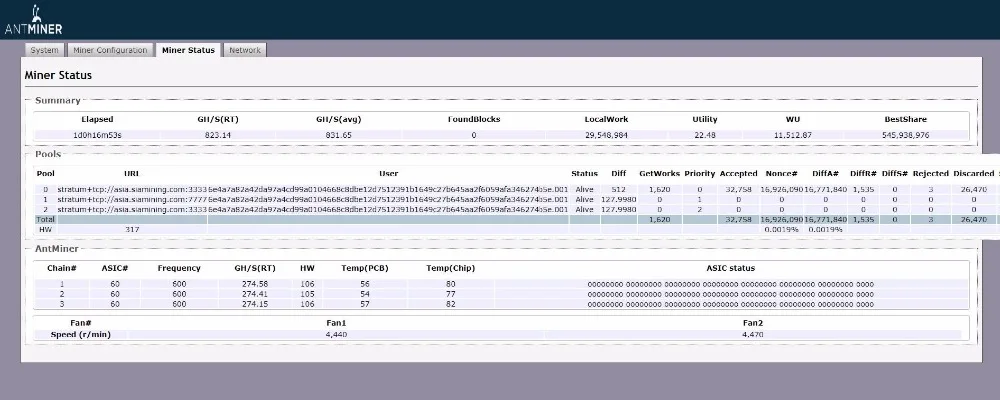The image size is (1000, 400).
Task: Click the LocalWork value 29,548,984
Action: point(607,135)
